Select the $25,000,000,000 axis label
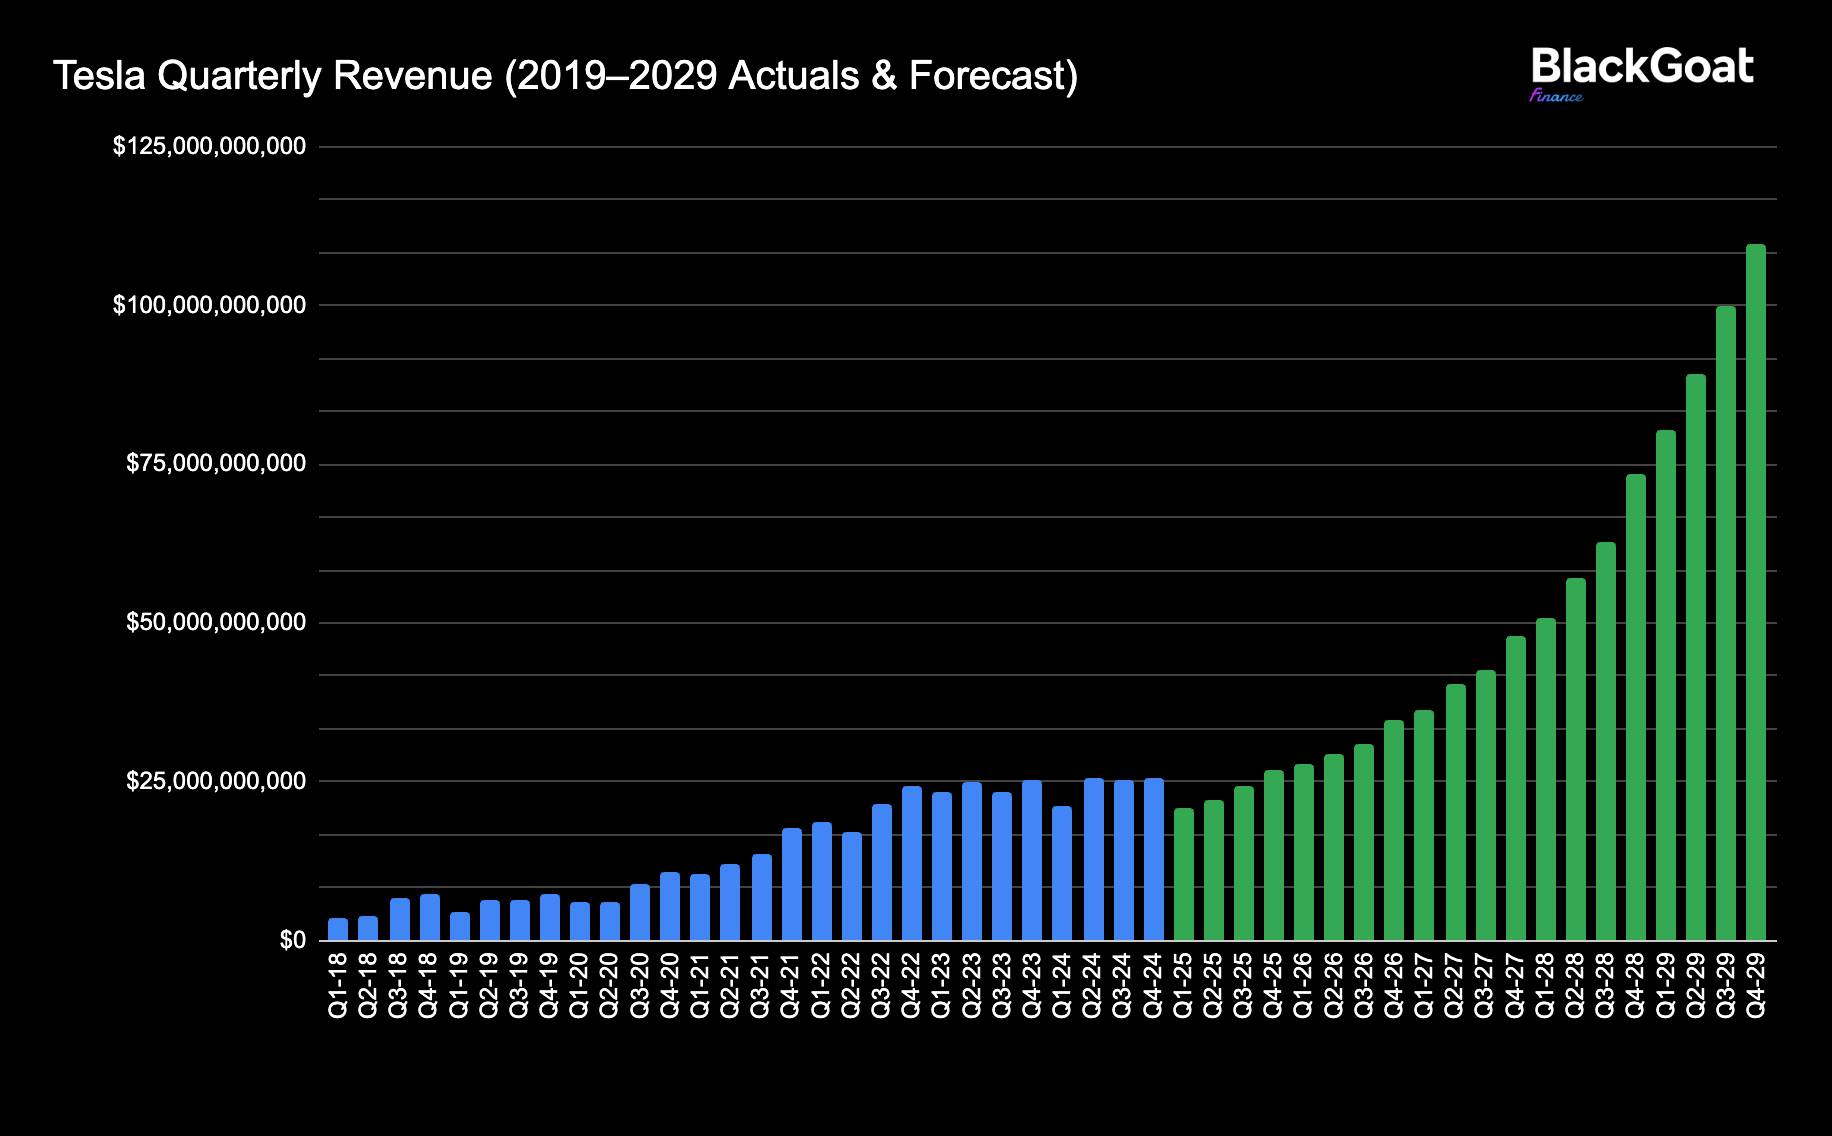The height and width of the screenshot is (1136, 1832). tap(216, 781)
